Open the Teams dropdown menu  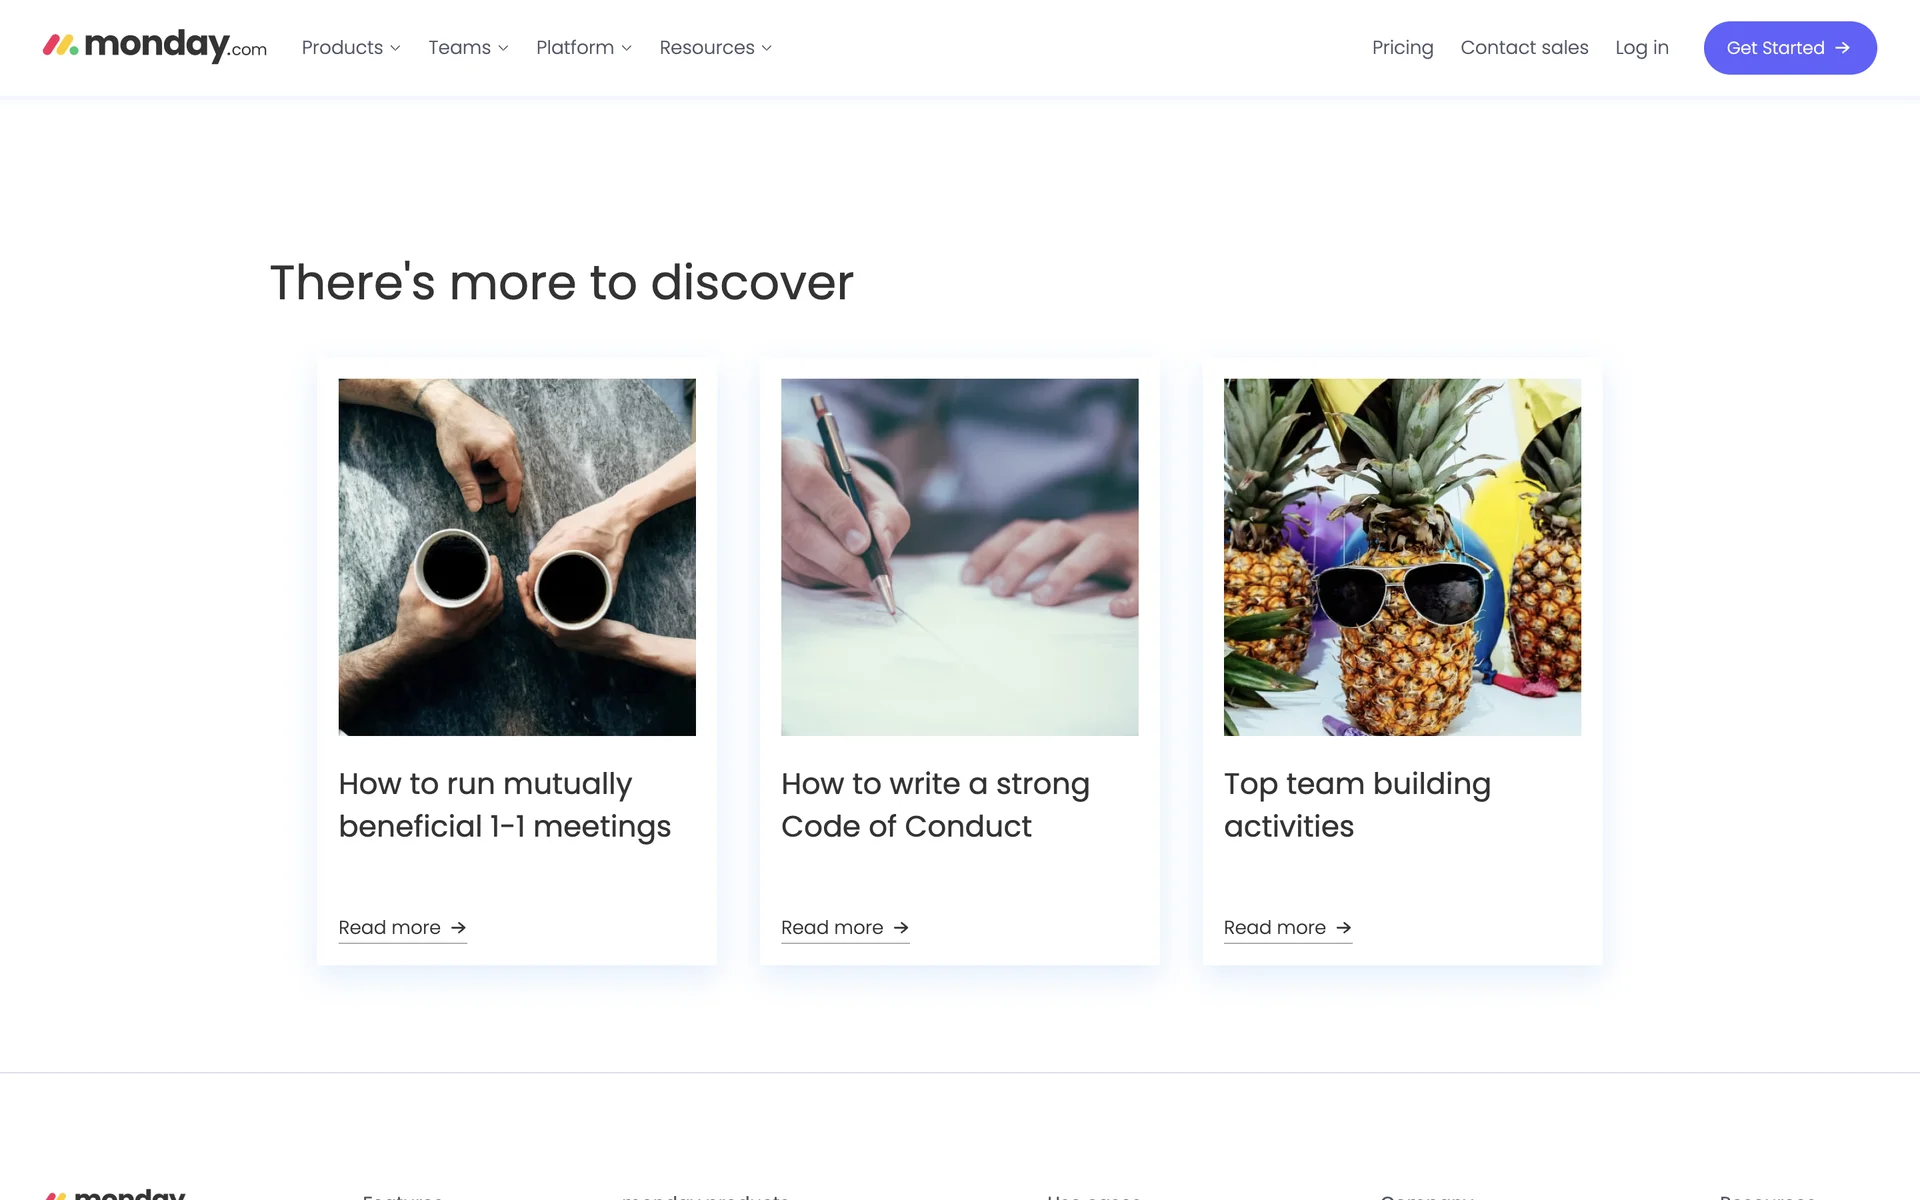[x=468, y=48]
